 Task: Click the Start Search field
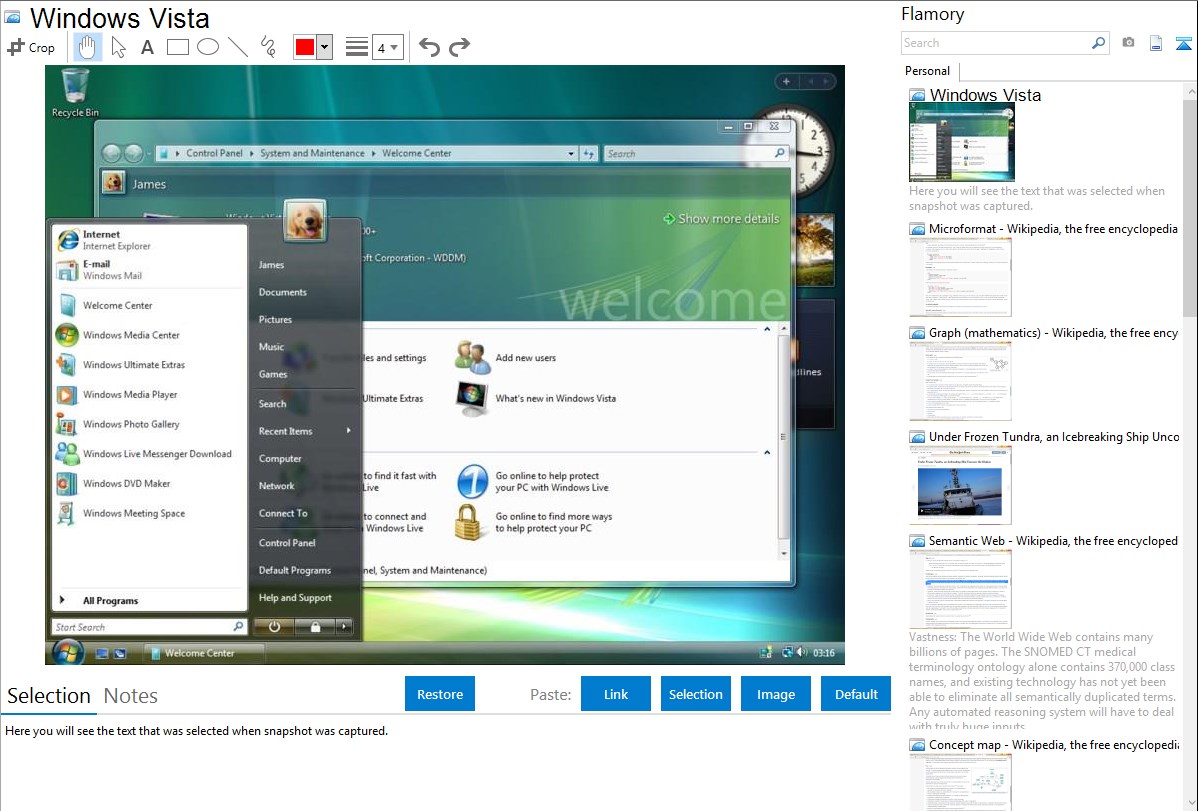(x=149, y=627)
